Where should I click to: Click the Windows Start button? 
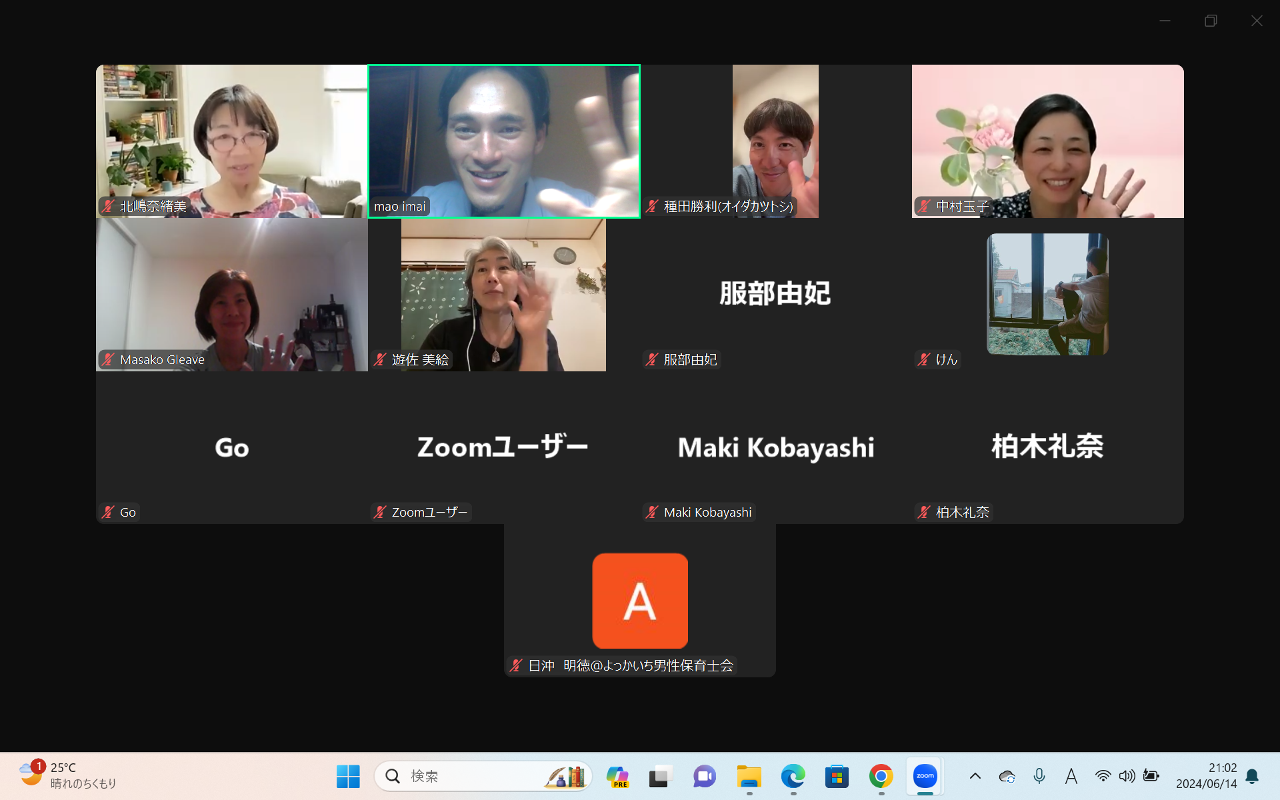coord(348,776)
